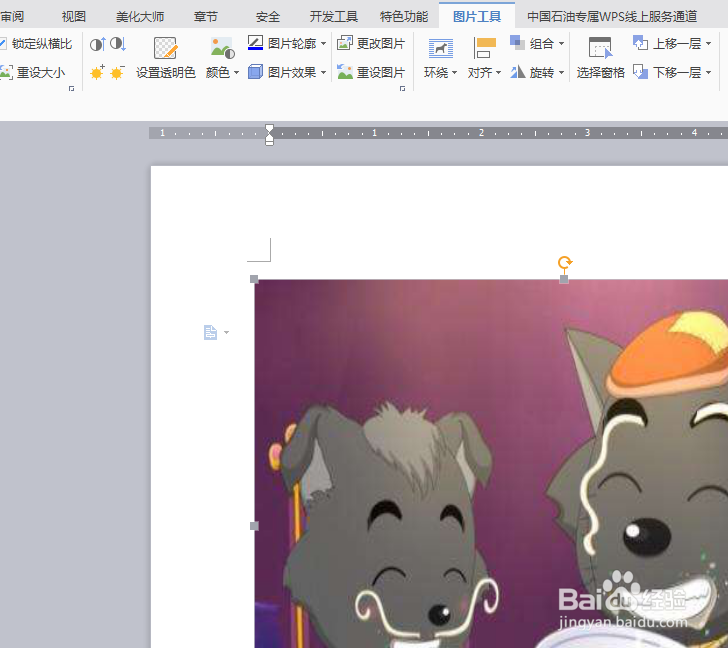The width and height of the screenshot is (728, 648).
Task: Switch to the 视图 tab
Action: click(x=74, y=17)
